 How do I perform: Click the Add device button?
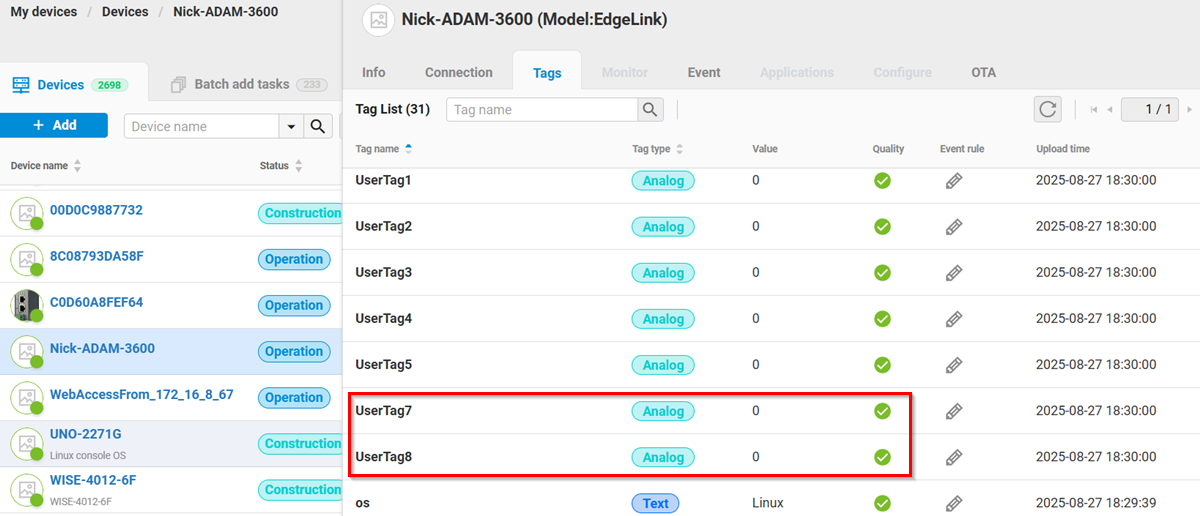54,125
